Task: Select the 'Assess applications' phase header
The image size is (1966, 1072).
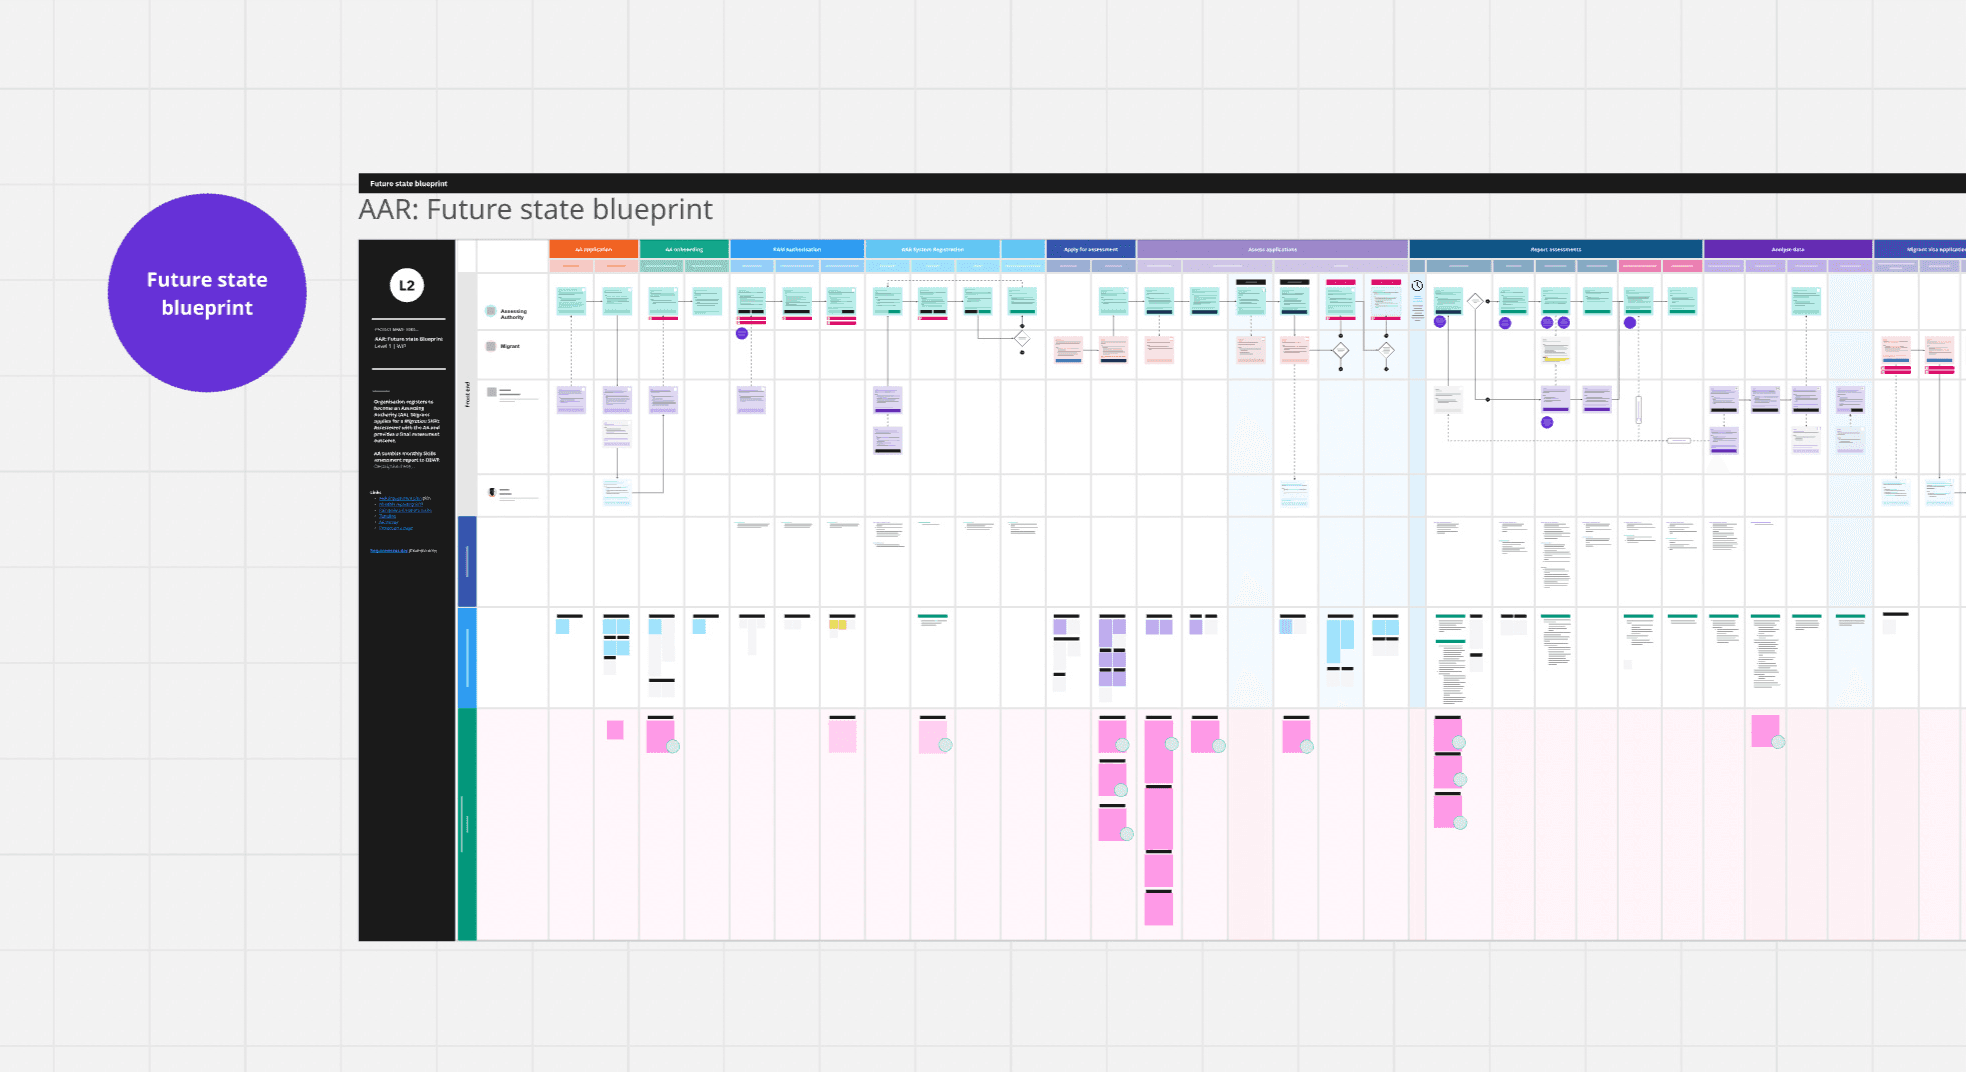Action: [x=1272, y=249]
